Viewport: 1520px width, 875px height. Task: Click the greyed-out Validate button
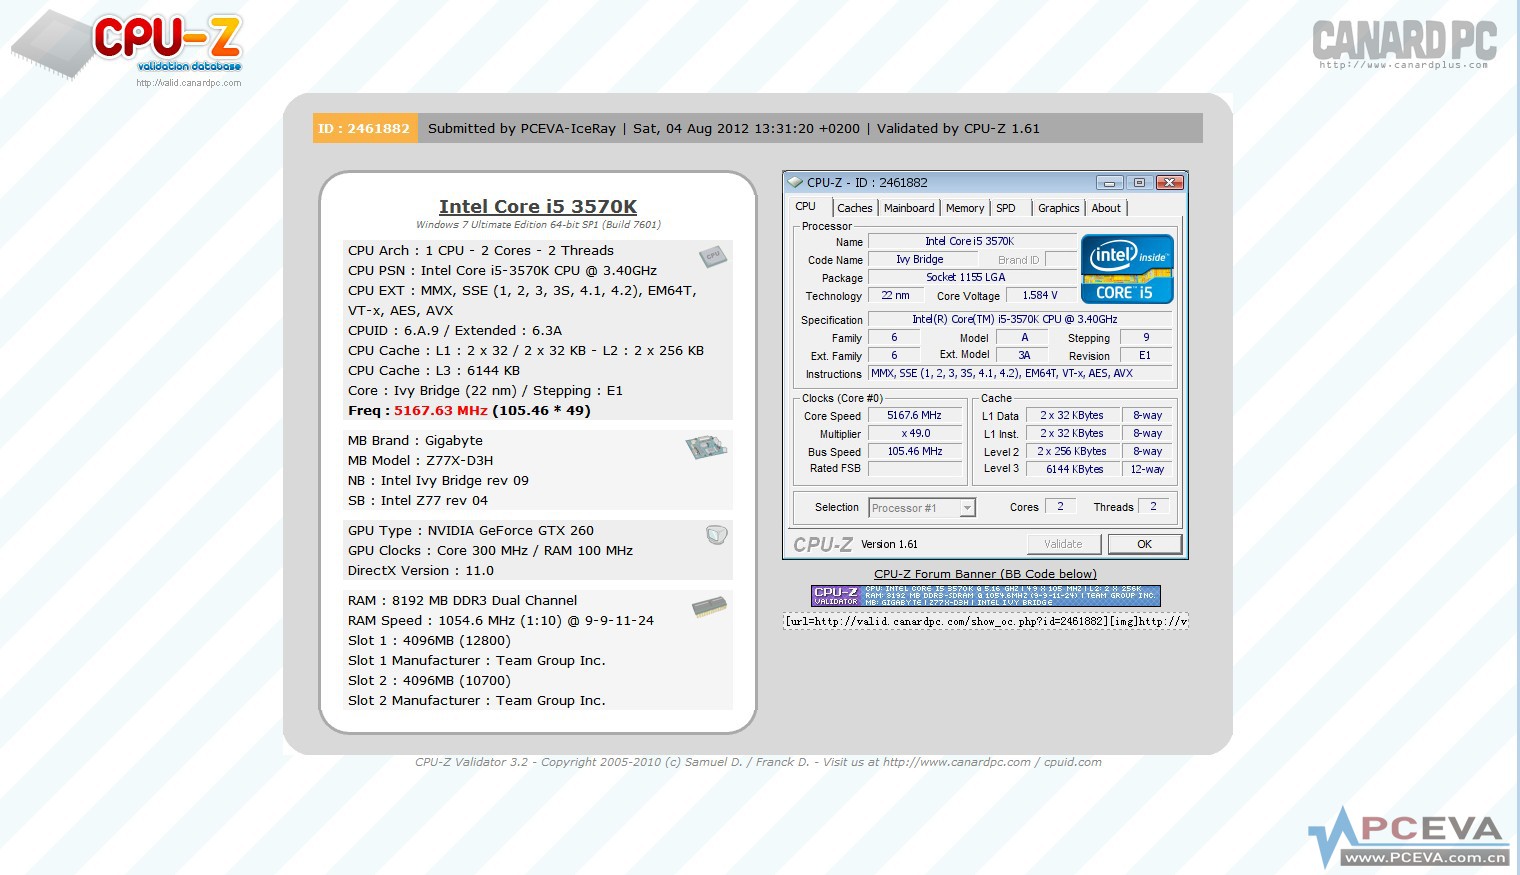[x=1063, y=544]
